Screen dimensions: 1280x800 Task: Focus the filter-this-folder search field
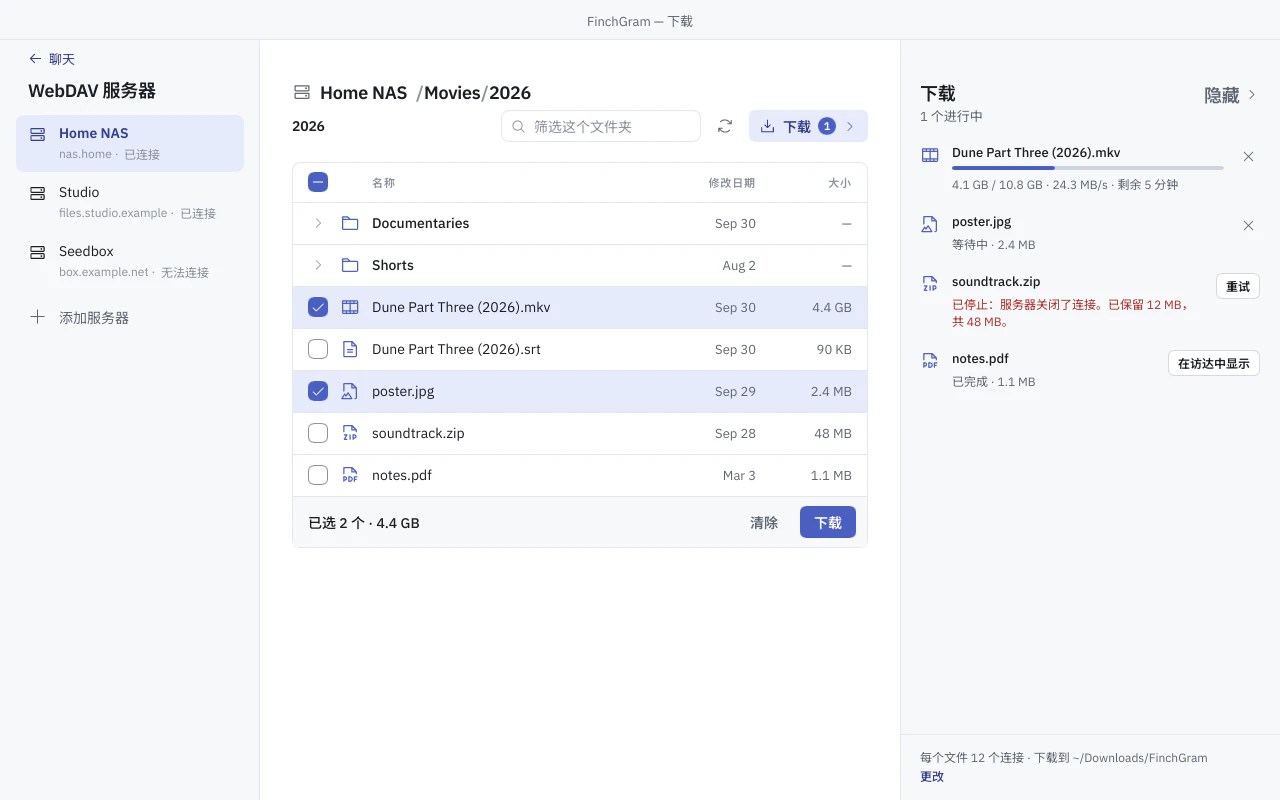(x=601, y=126)
